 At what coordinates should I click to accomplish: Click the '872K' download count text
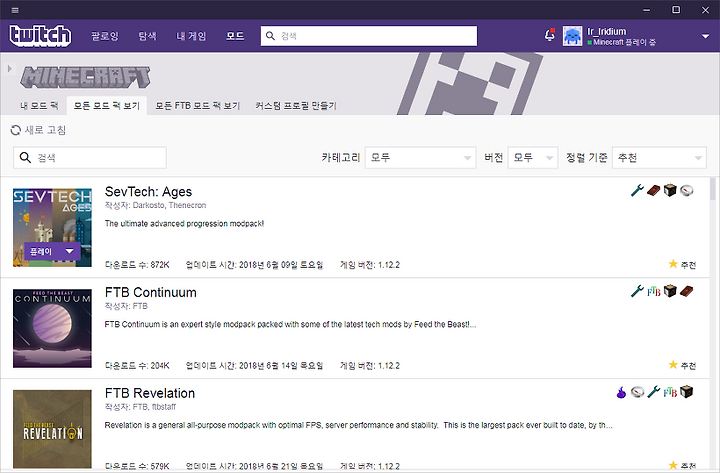coord(160,265)
